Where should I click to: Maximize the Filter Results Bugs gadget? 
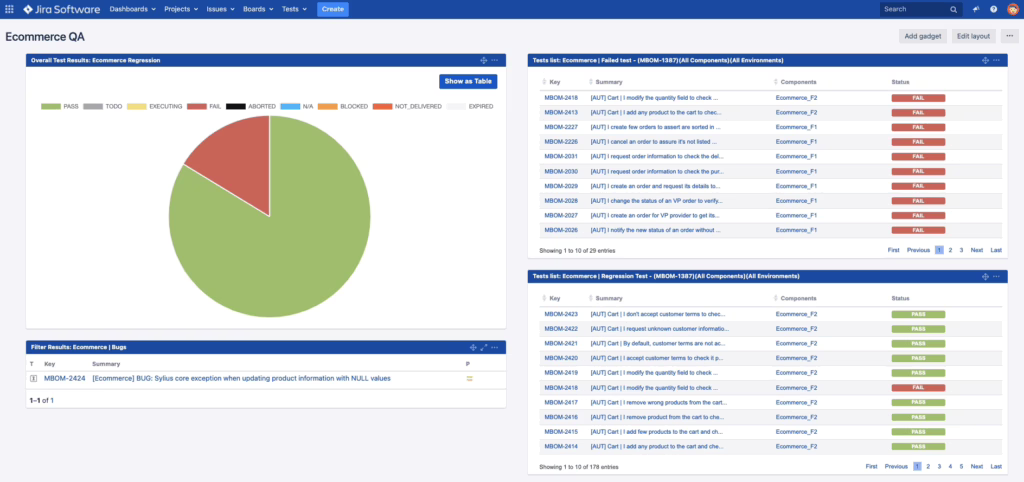(484, 347)
